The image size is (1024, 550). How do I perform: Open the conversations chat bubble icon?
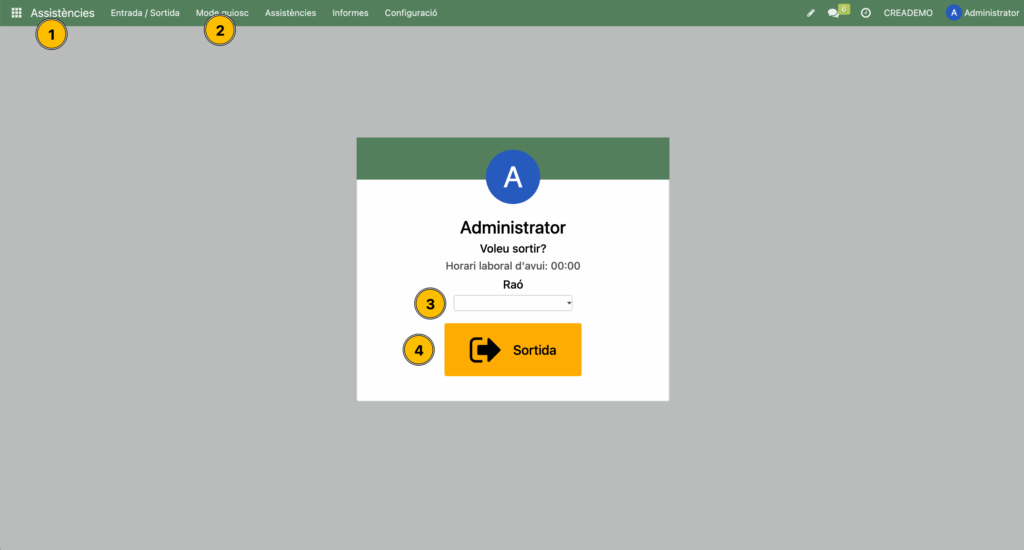click(x=834, y=13)
